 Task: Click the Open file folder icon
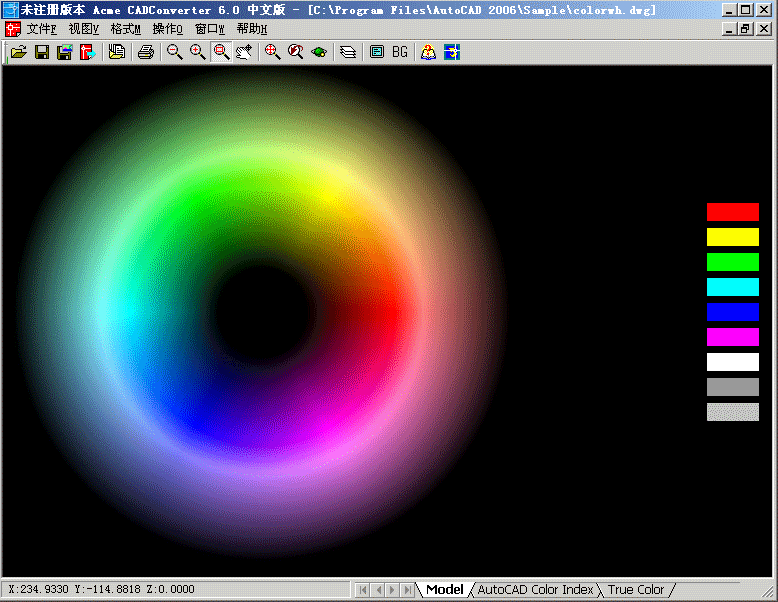[x=18, y=52]
